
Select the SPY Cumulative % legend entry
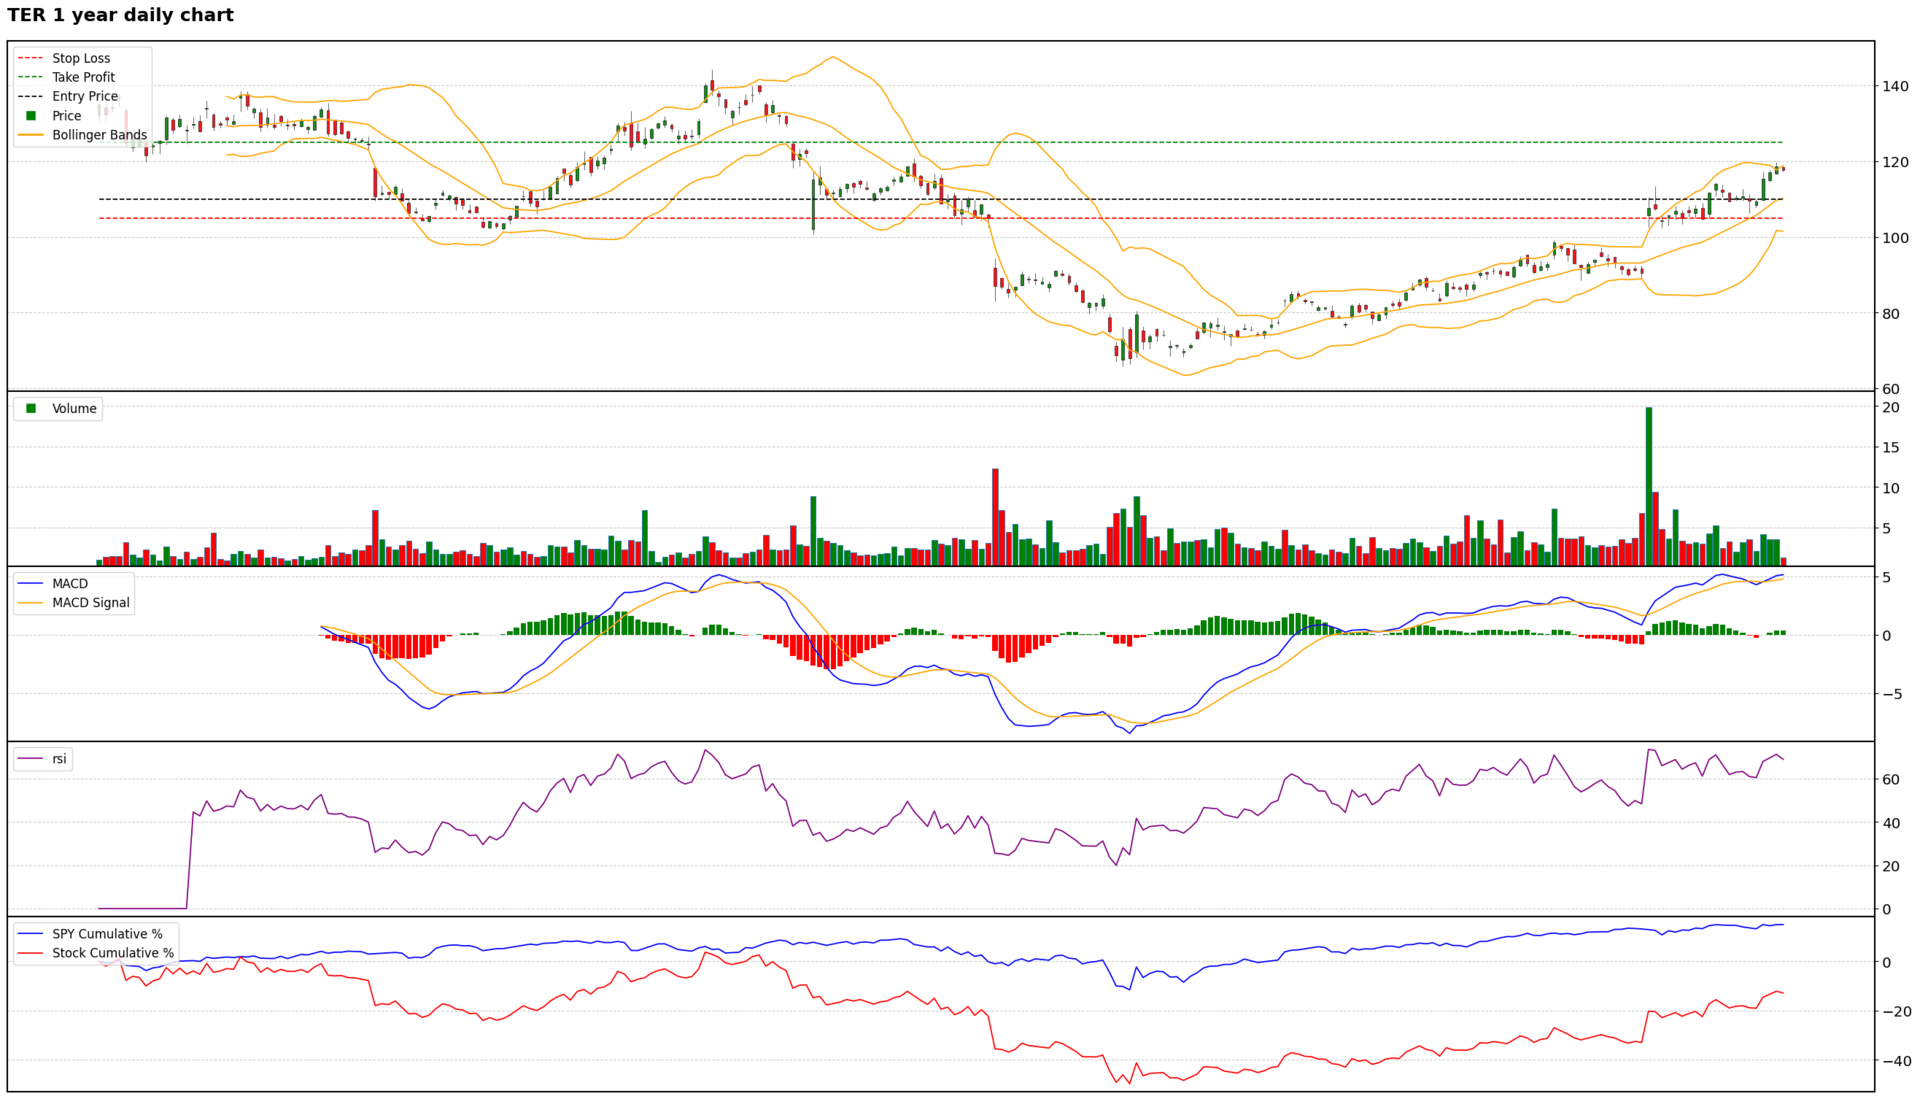coord(107,934)
